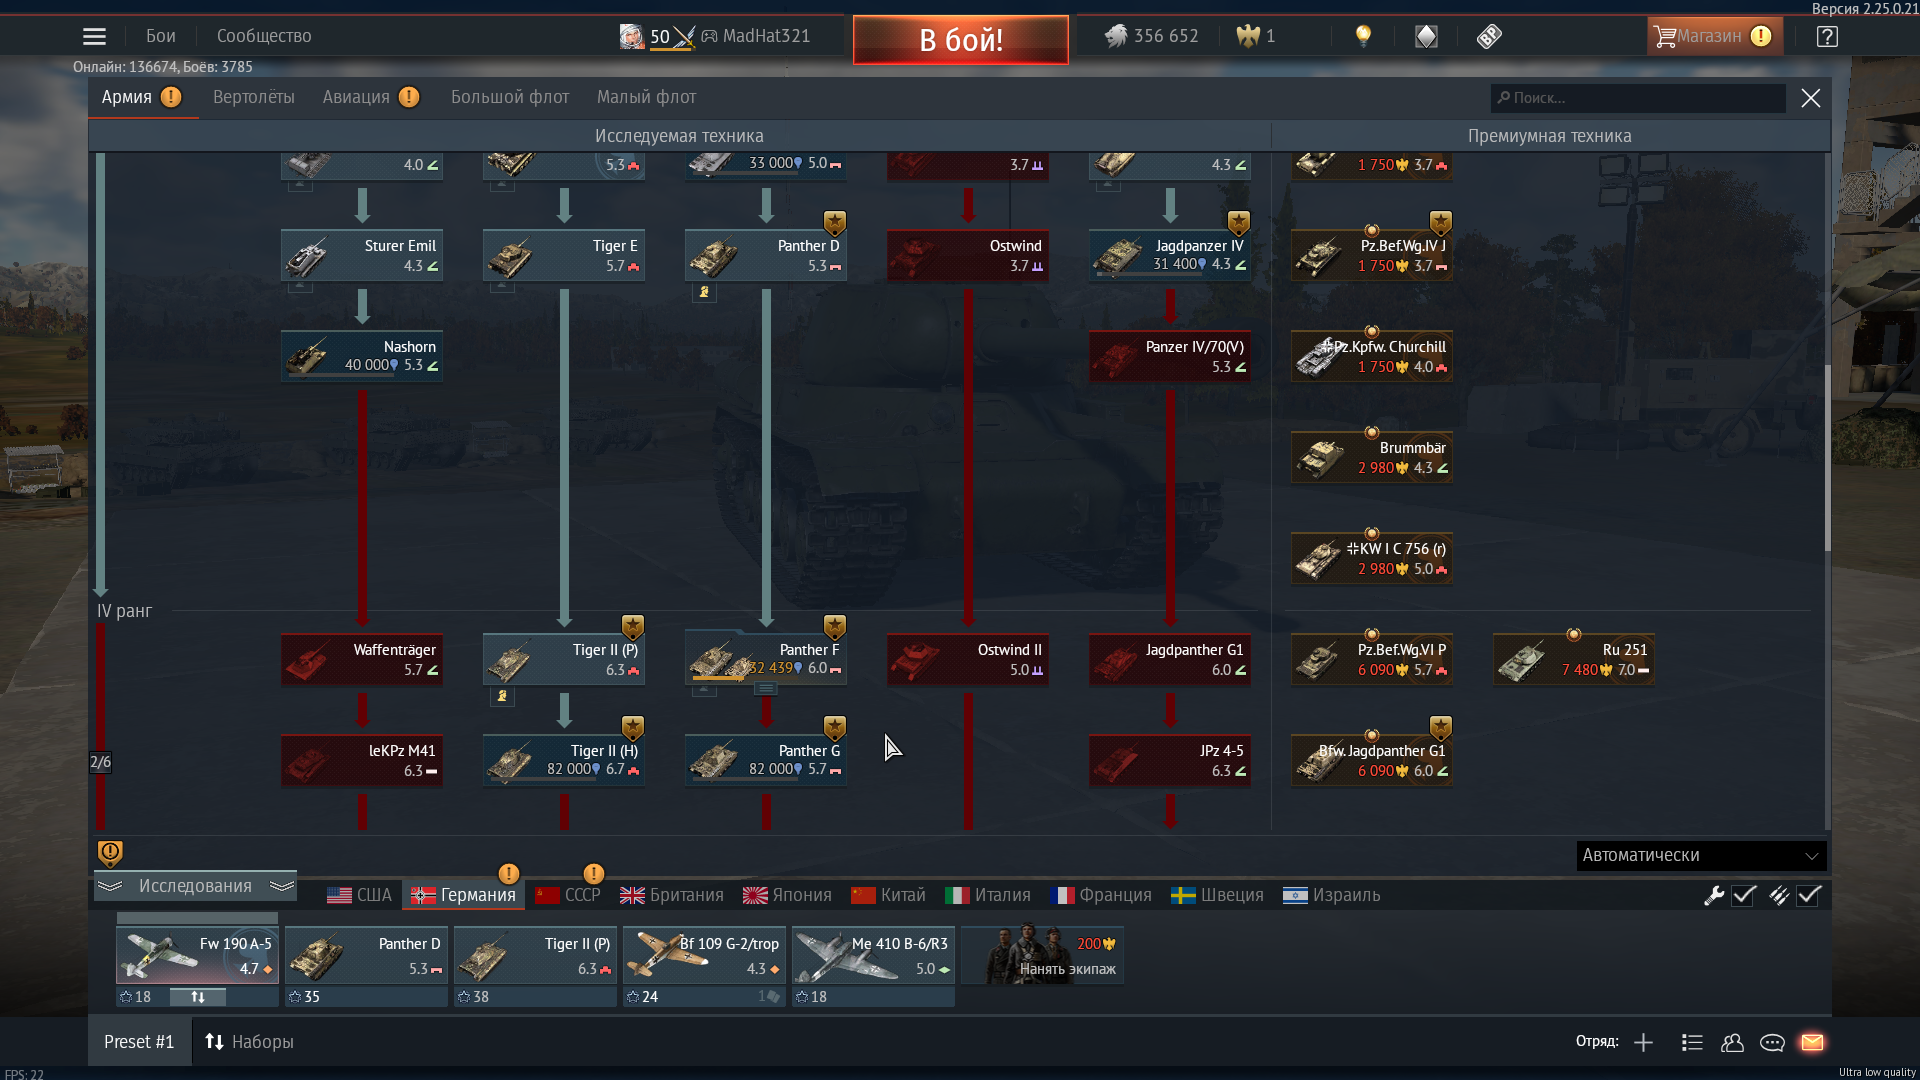Select the Sturer Emil vehicle card
This screenshot has height=1080, width=1920.
[362, 255]
